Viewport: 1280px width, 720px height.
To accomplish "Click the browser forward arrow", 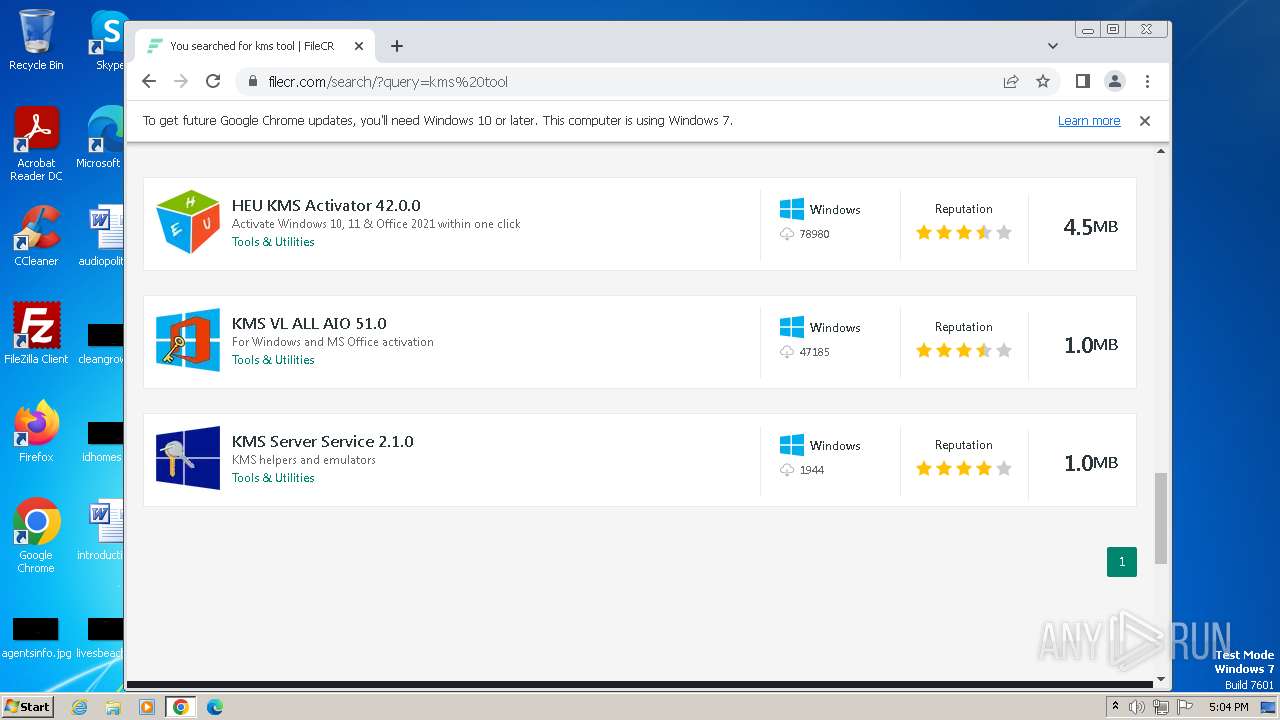I will tap(181, 81).
